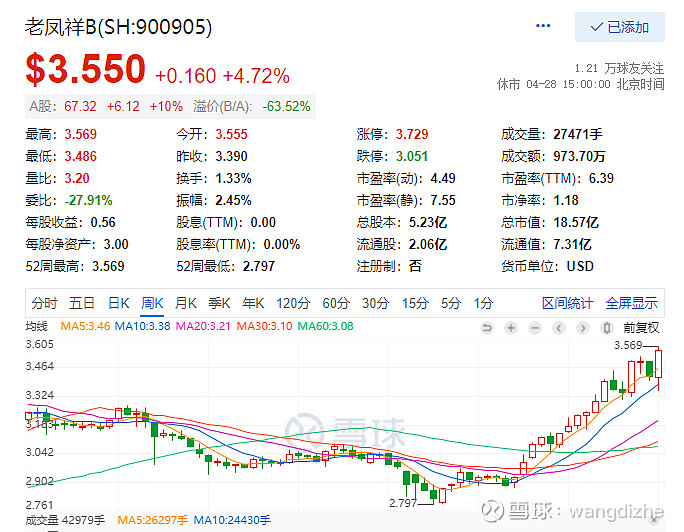
Task: Click the 3.569 high marker on chart
Action: coord(628,345)
